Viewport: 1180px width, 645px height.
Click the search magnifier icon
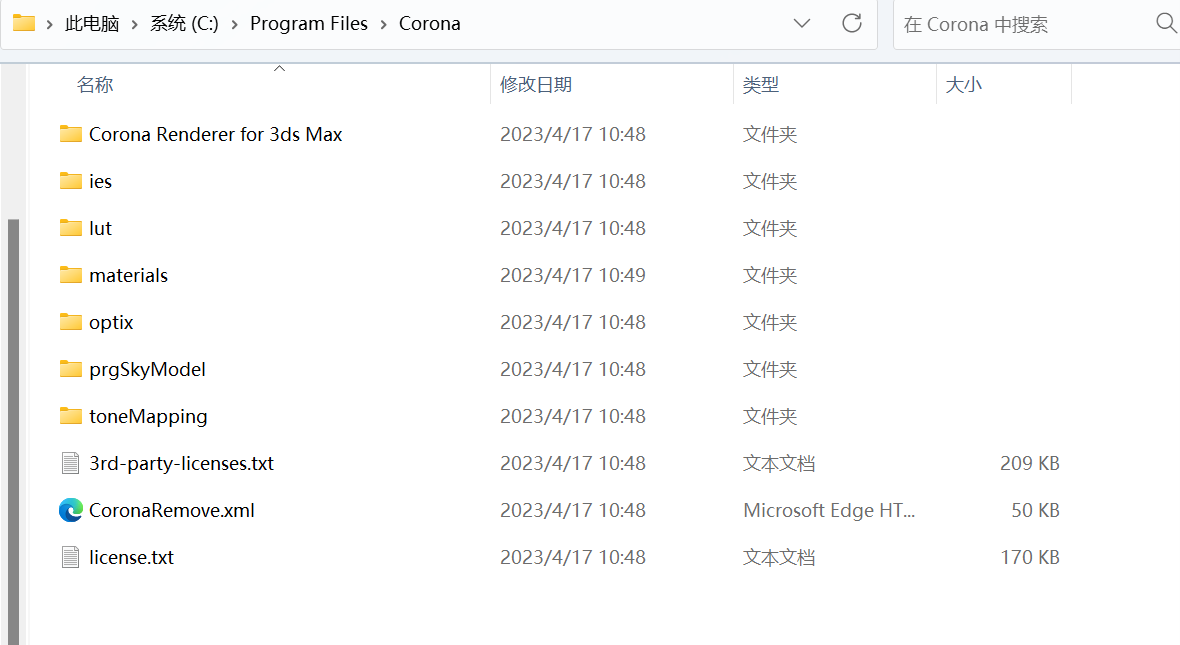[1166, 23]
